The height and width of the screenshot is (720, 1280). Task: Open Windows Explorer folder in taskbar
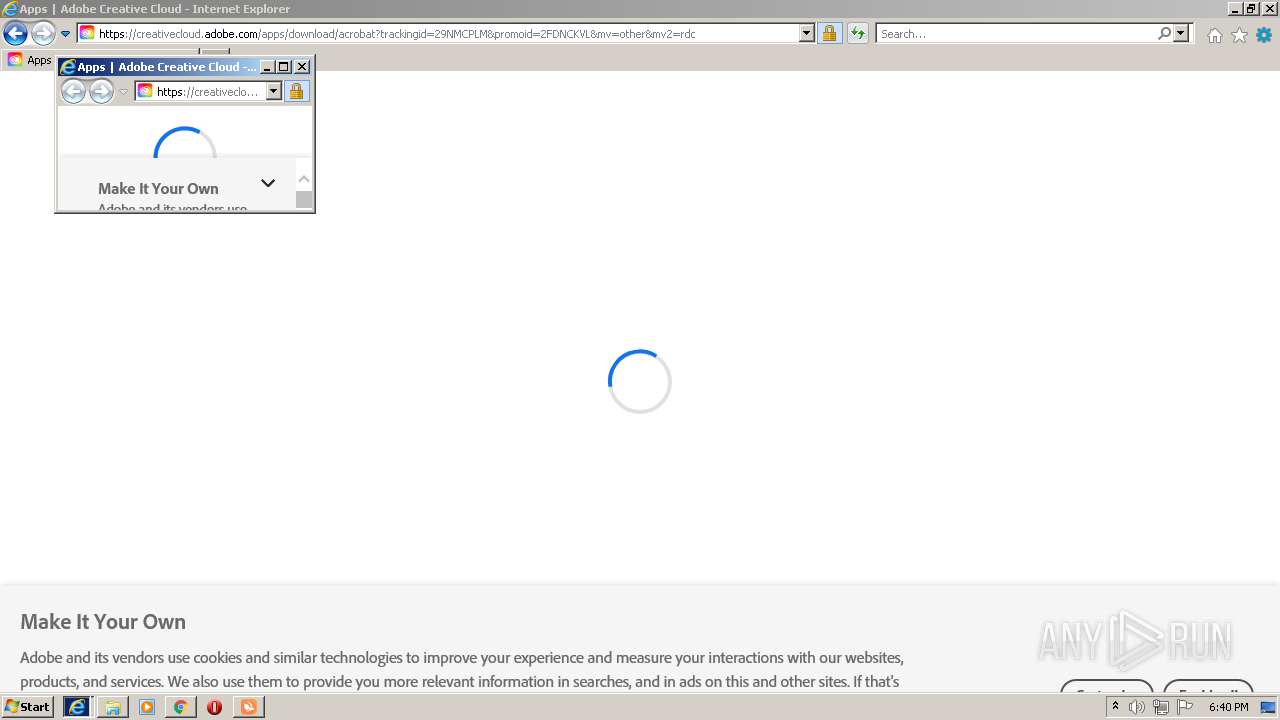[113, 707]
